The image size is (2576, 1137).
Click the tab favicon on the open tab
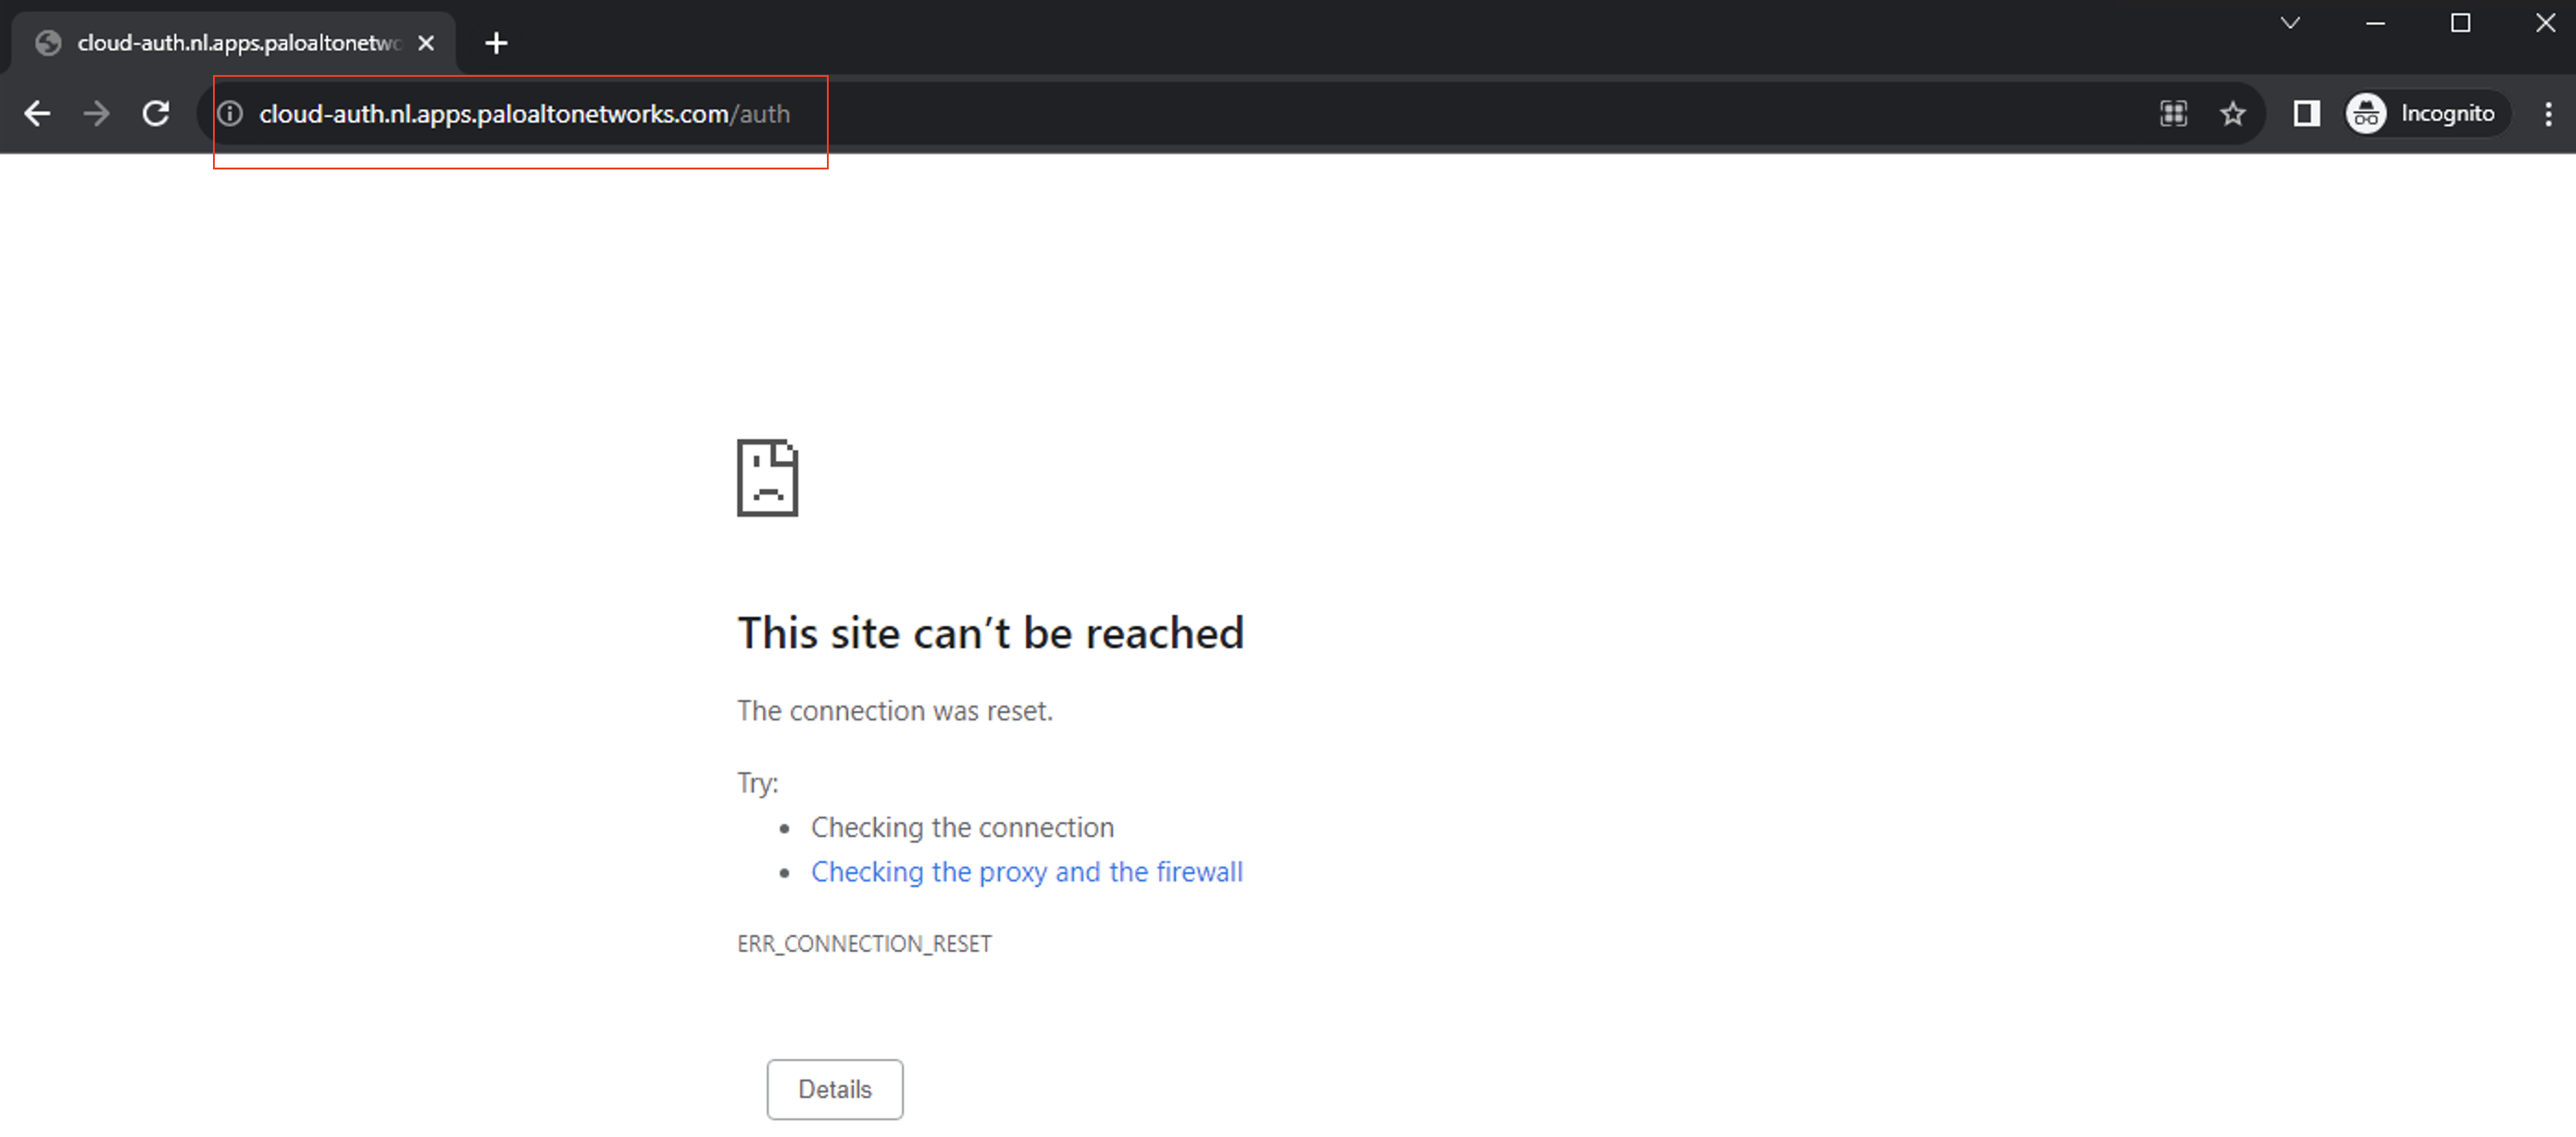click(x=47, y=42)
